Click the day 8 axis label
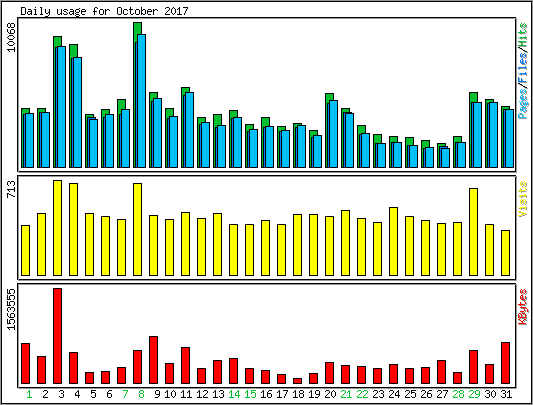 point(141,394)
